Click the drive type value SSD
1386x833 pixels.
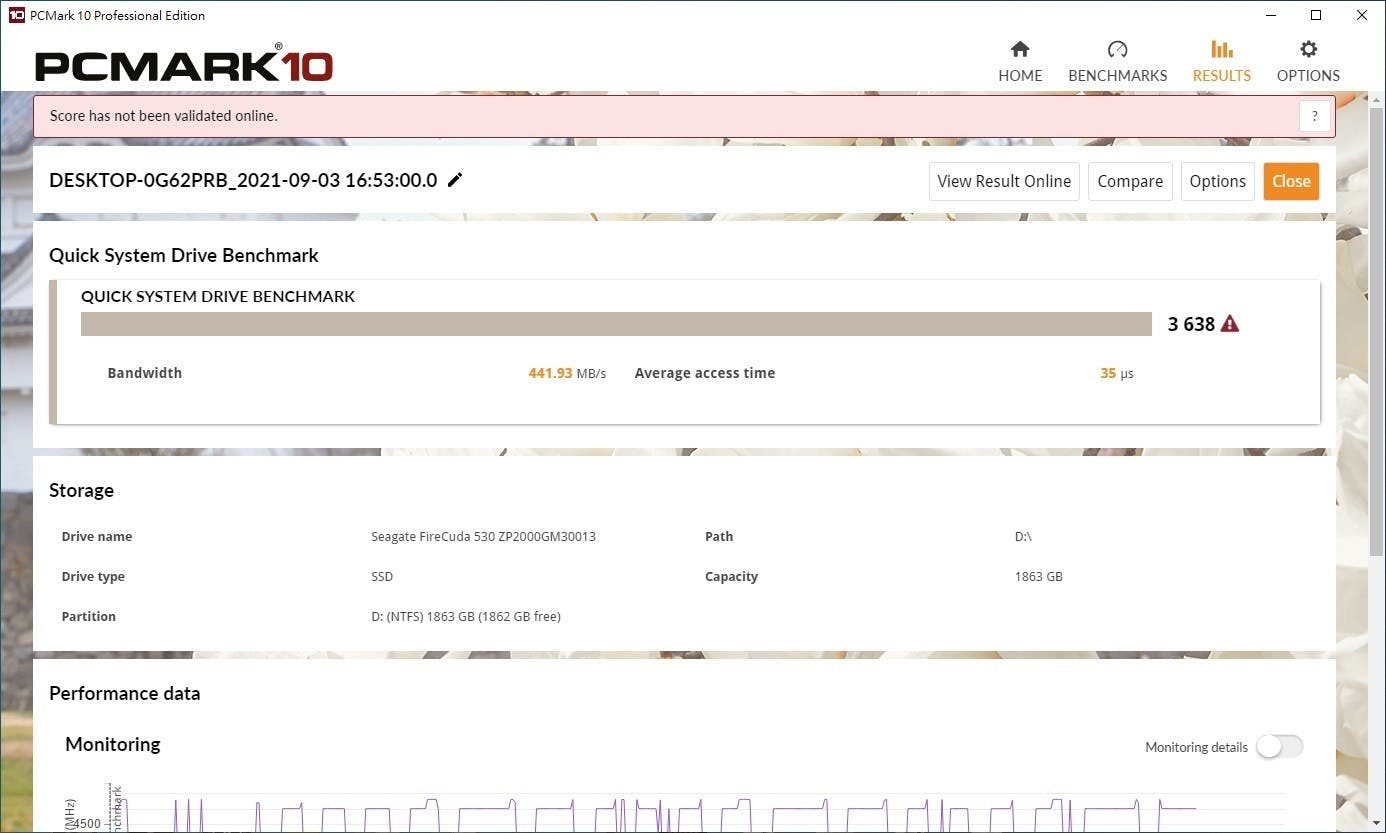pos(382,577)
